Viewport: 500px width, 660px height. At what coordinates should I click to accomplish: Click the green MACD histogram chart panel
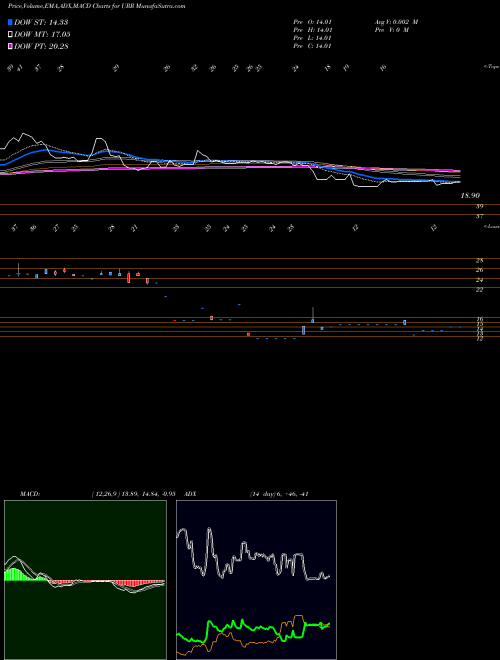(85, 580)
